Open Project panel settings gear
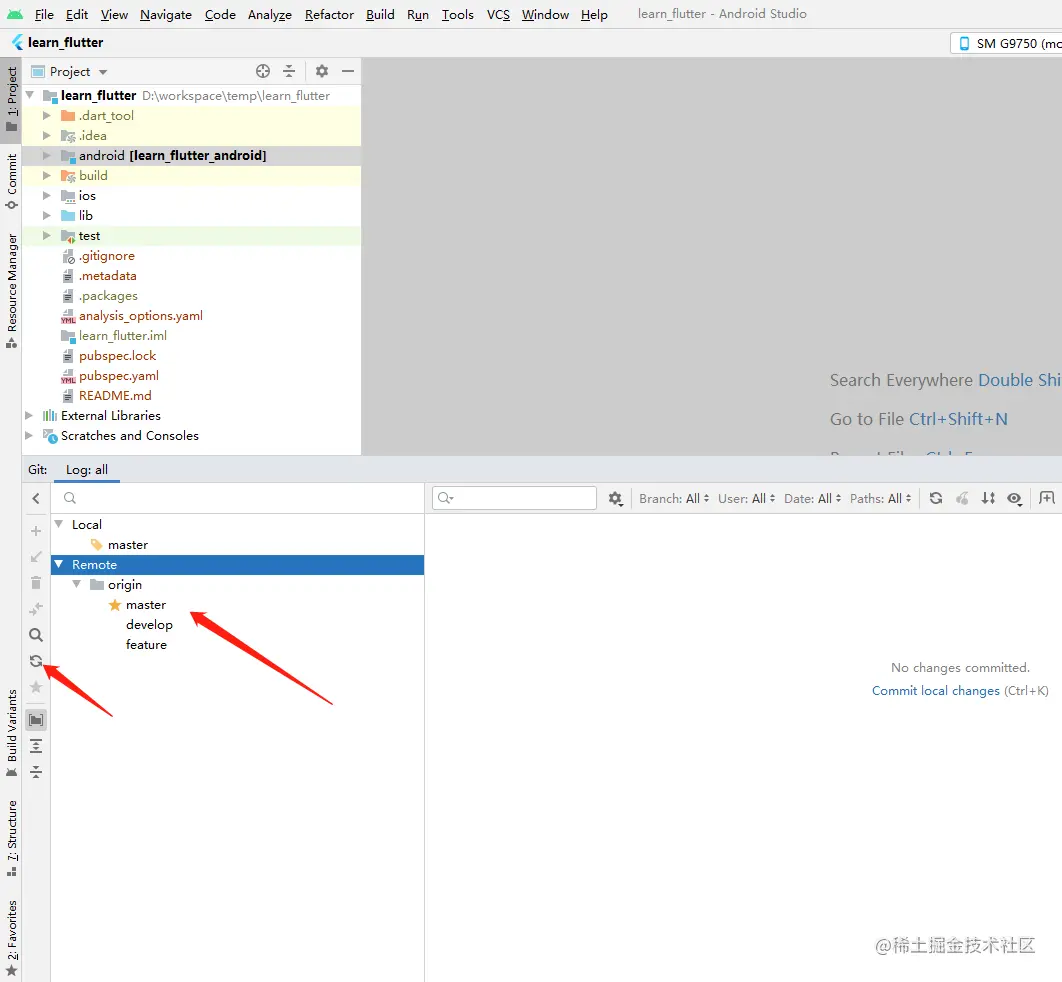The width and height of the screenshot is (1062, 982). [x=322, y=71]
